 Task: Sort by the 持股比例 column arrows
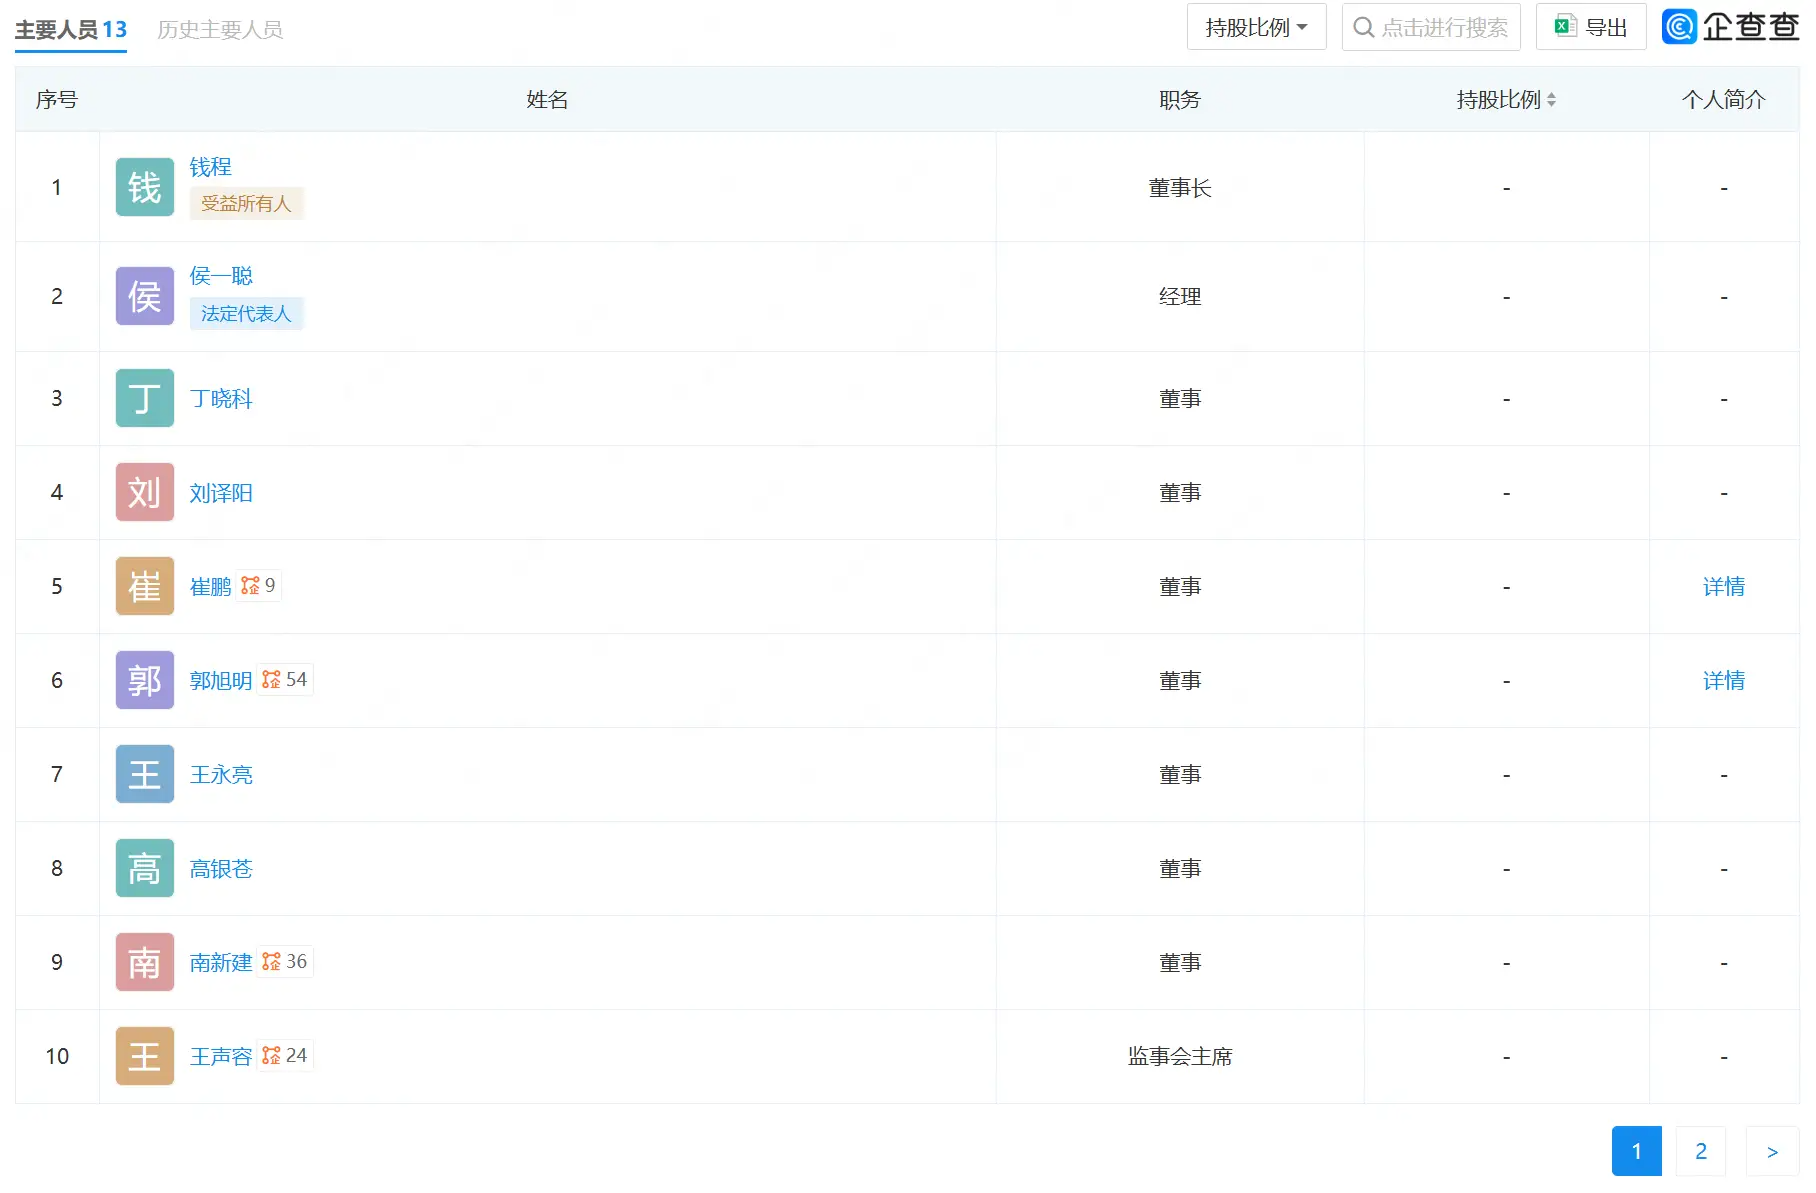pyautogui.click(x=1551, y=100)
